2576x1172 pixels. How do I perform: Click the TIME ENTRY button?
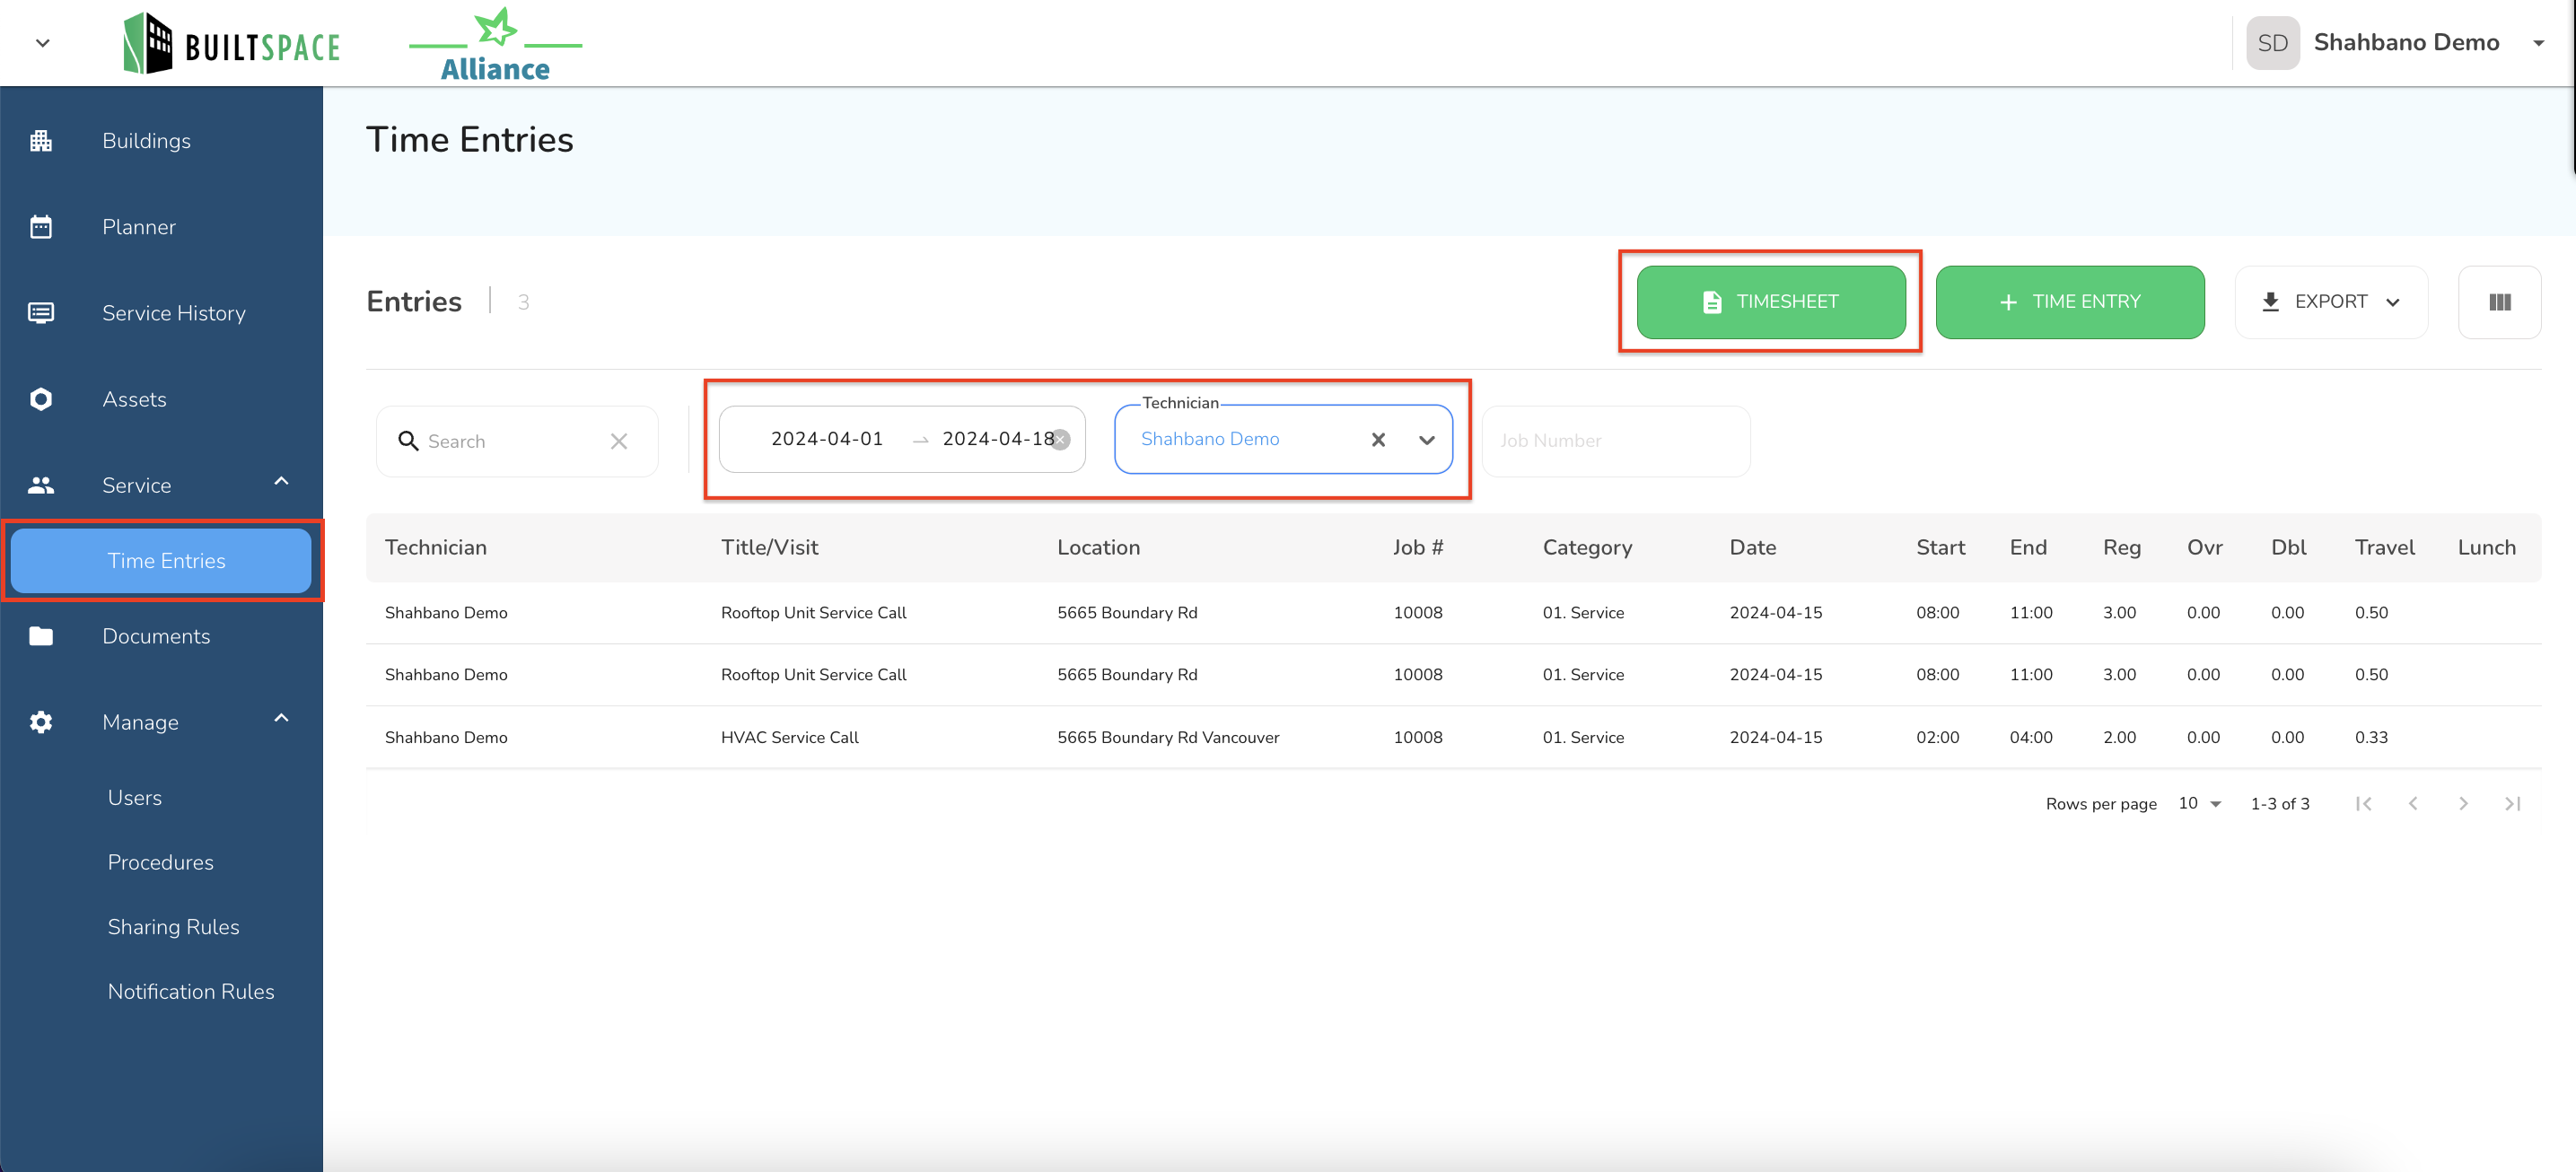click(x=2069, y=302)
